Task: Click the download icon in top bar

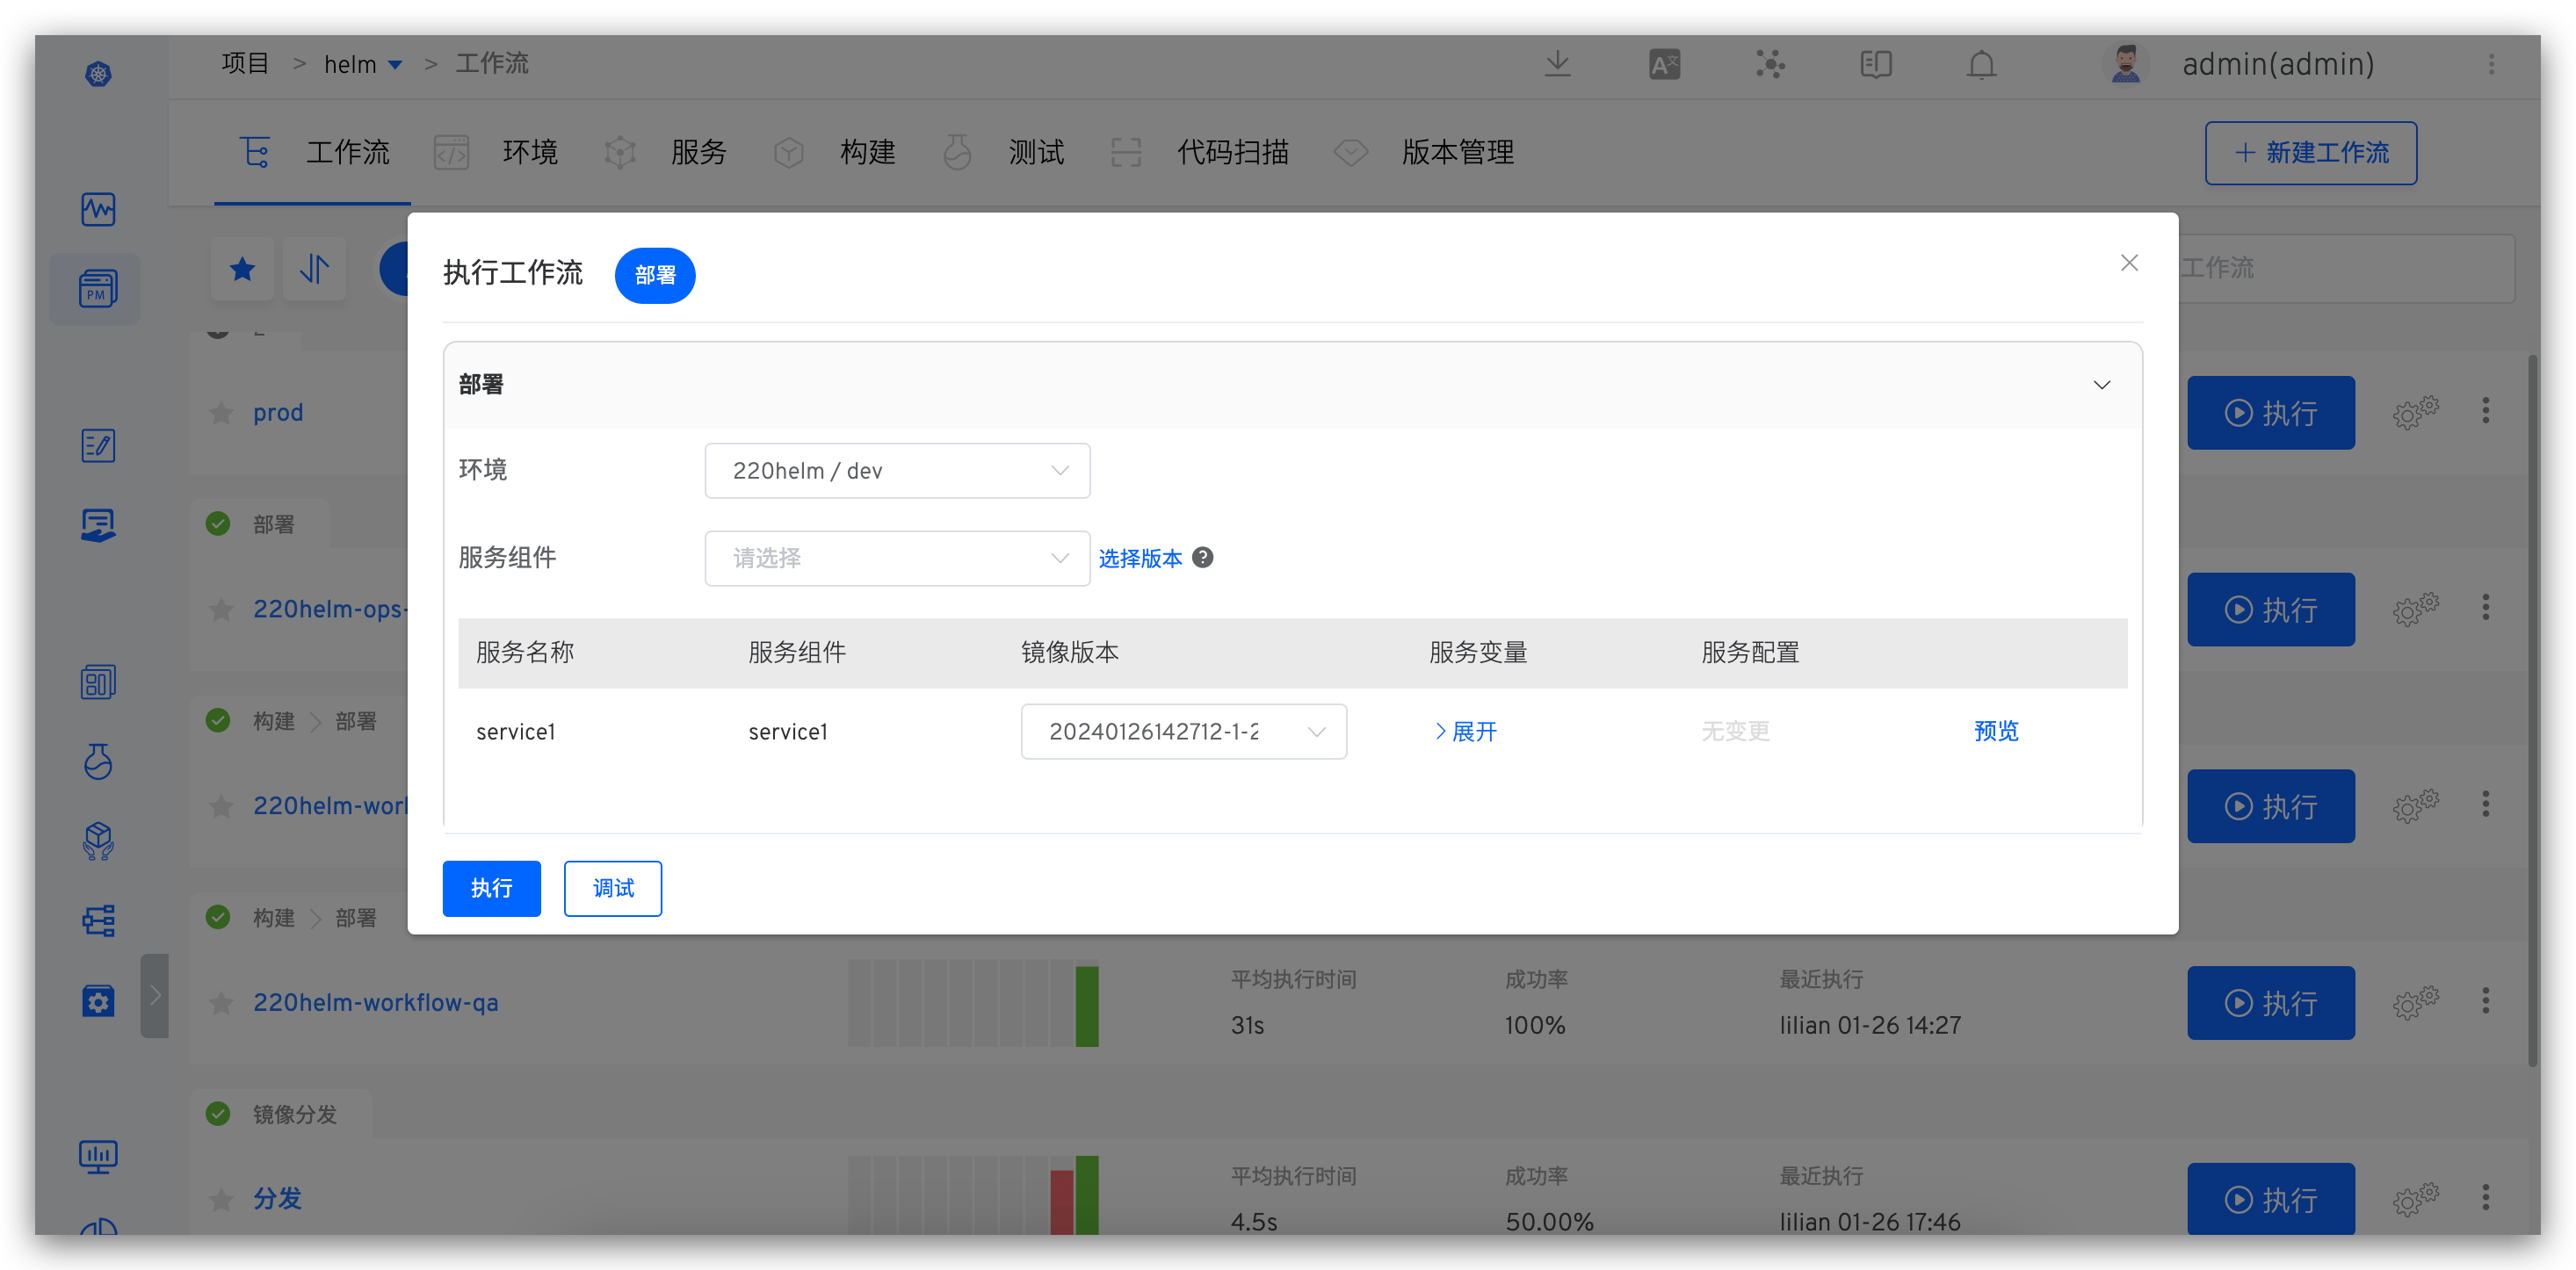Action: tap(1557, 65)
